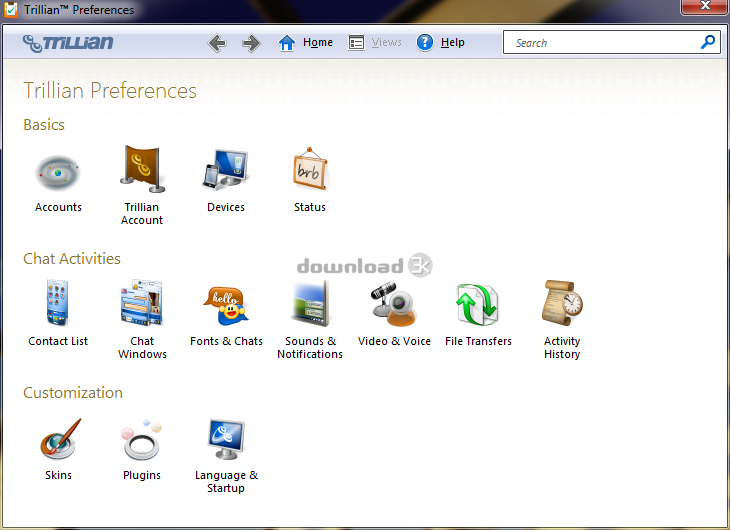Select the Home toolbar label
This screenshot has width=730, height=530.
coord(318,42)
